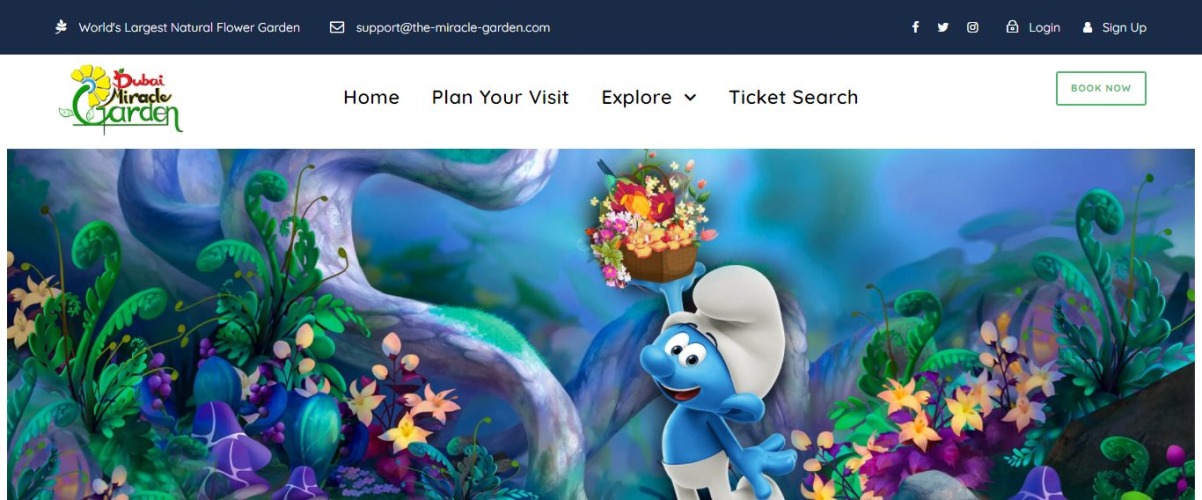This screenshot has height=500, width=1202.
Task: Go to the Home menu item
Action: [x=371, y=97]
